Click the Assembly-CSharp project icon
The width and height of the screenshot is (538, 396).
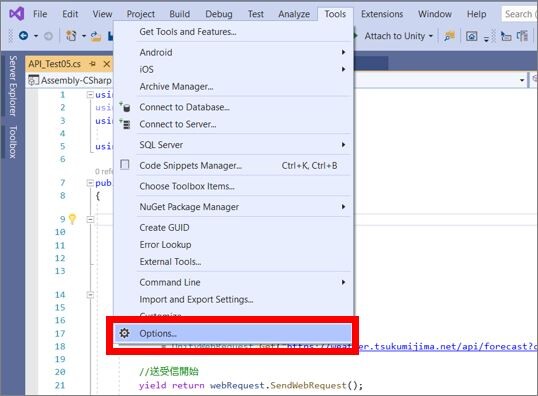pyautogui.click(x=33, y=80)
